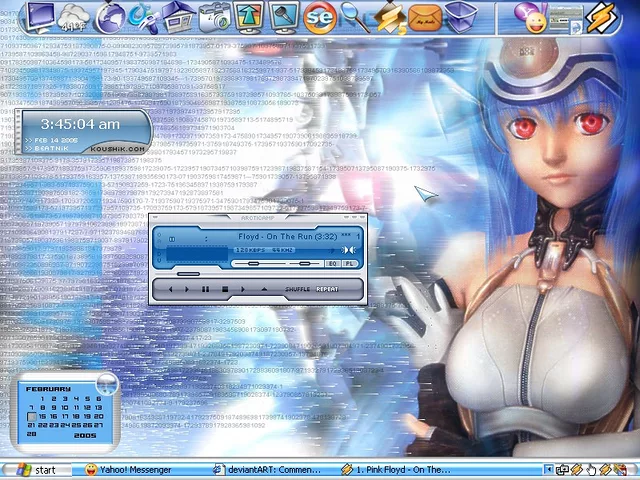640x480 pixels.
Task: Launch Winamp 5 from the dock
Action: coord(390,18)
